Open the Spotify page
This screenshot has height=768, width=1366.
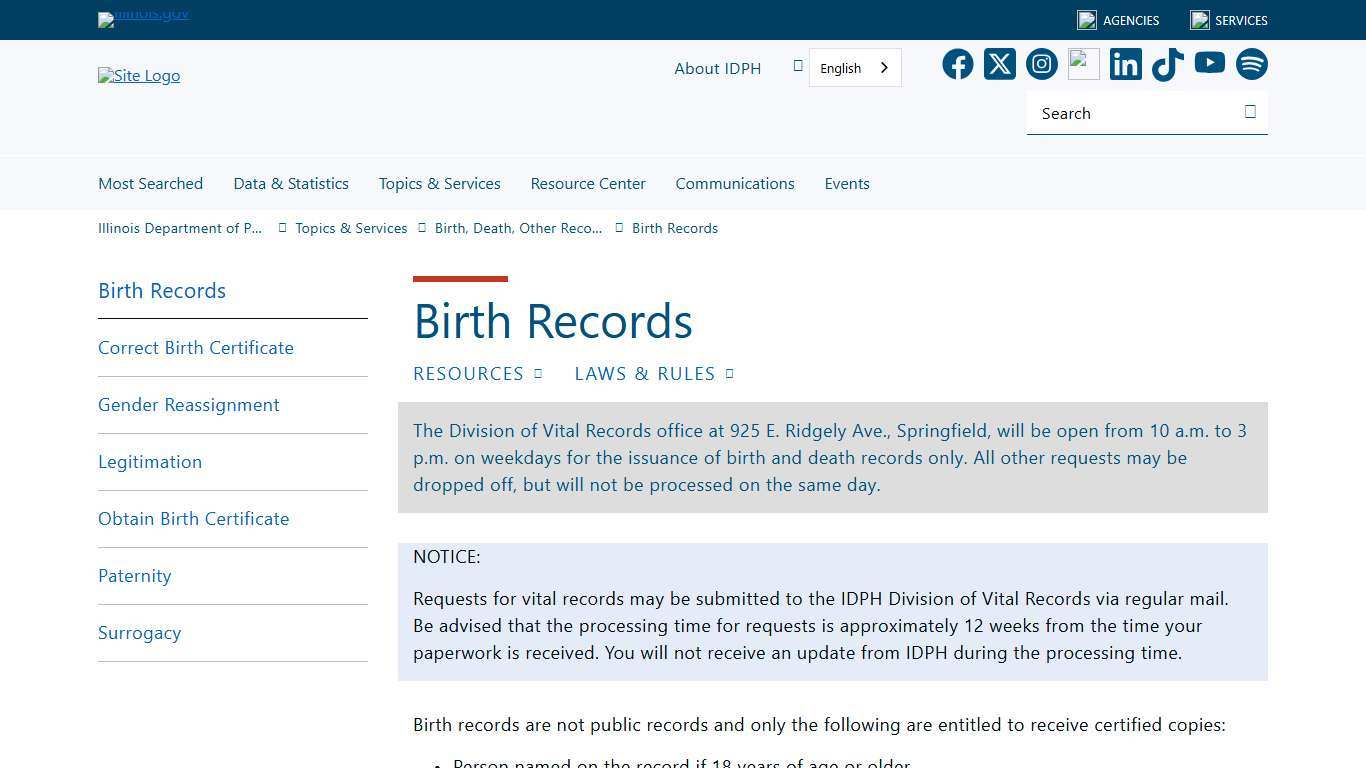pyautogui.click(x=1251, y=63)
